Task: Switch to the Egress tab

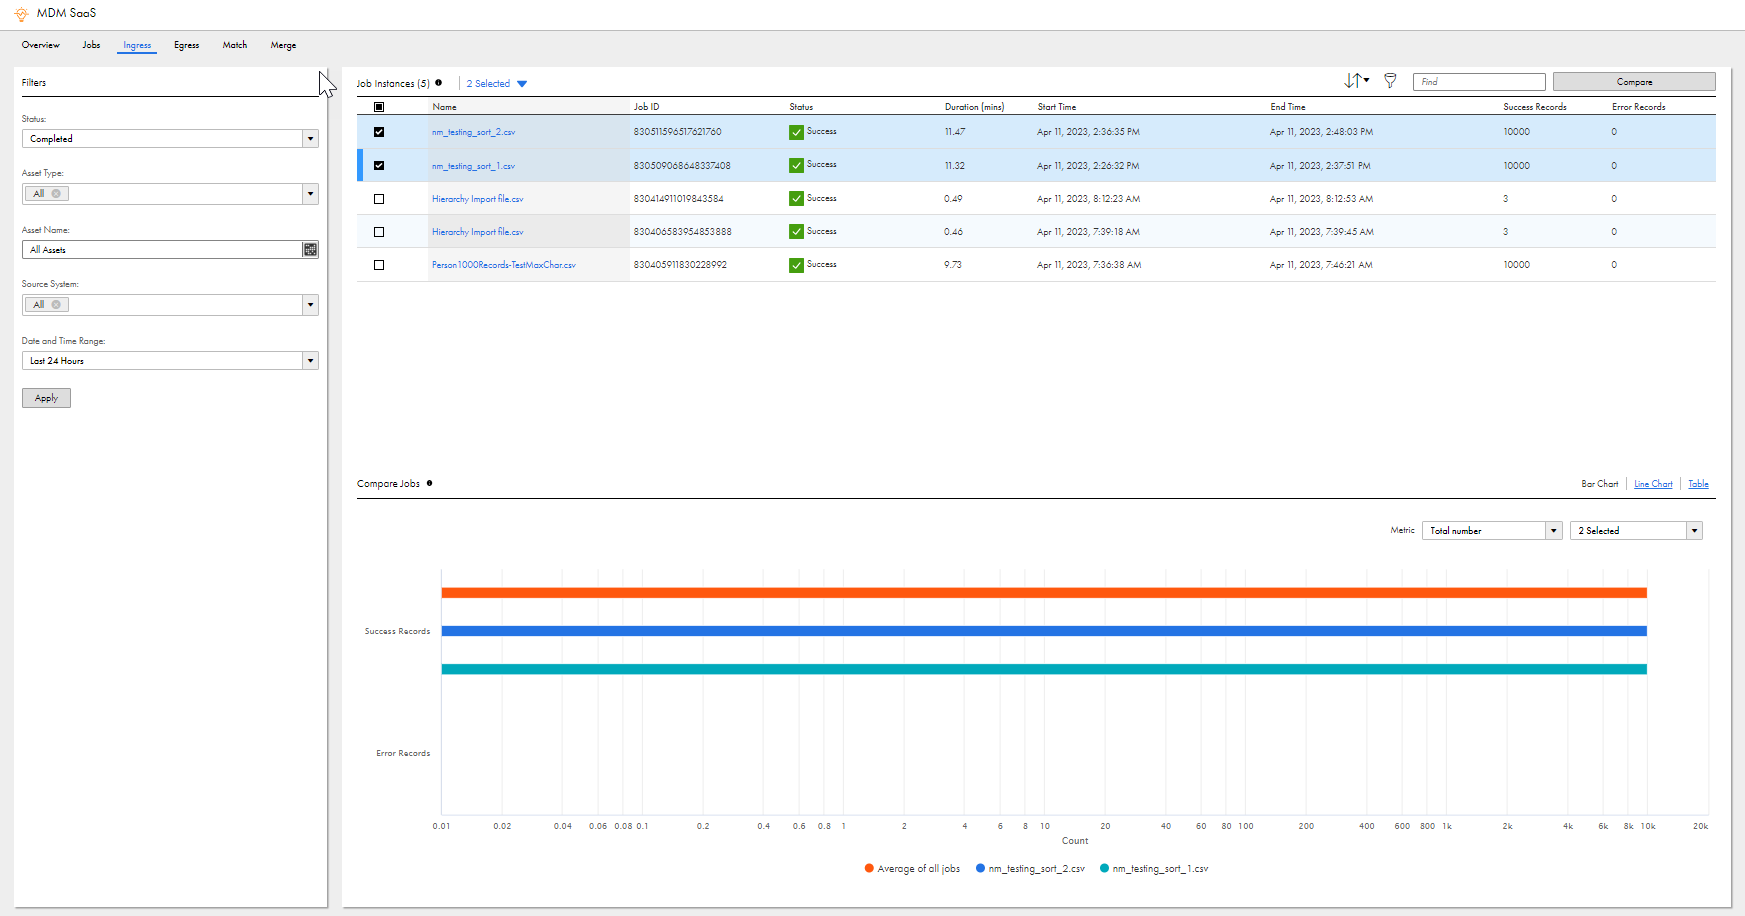Action: point(186,45)
